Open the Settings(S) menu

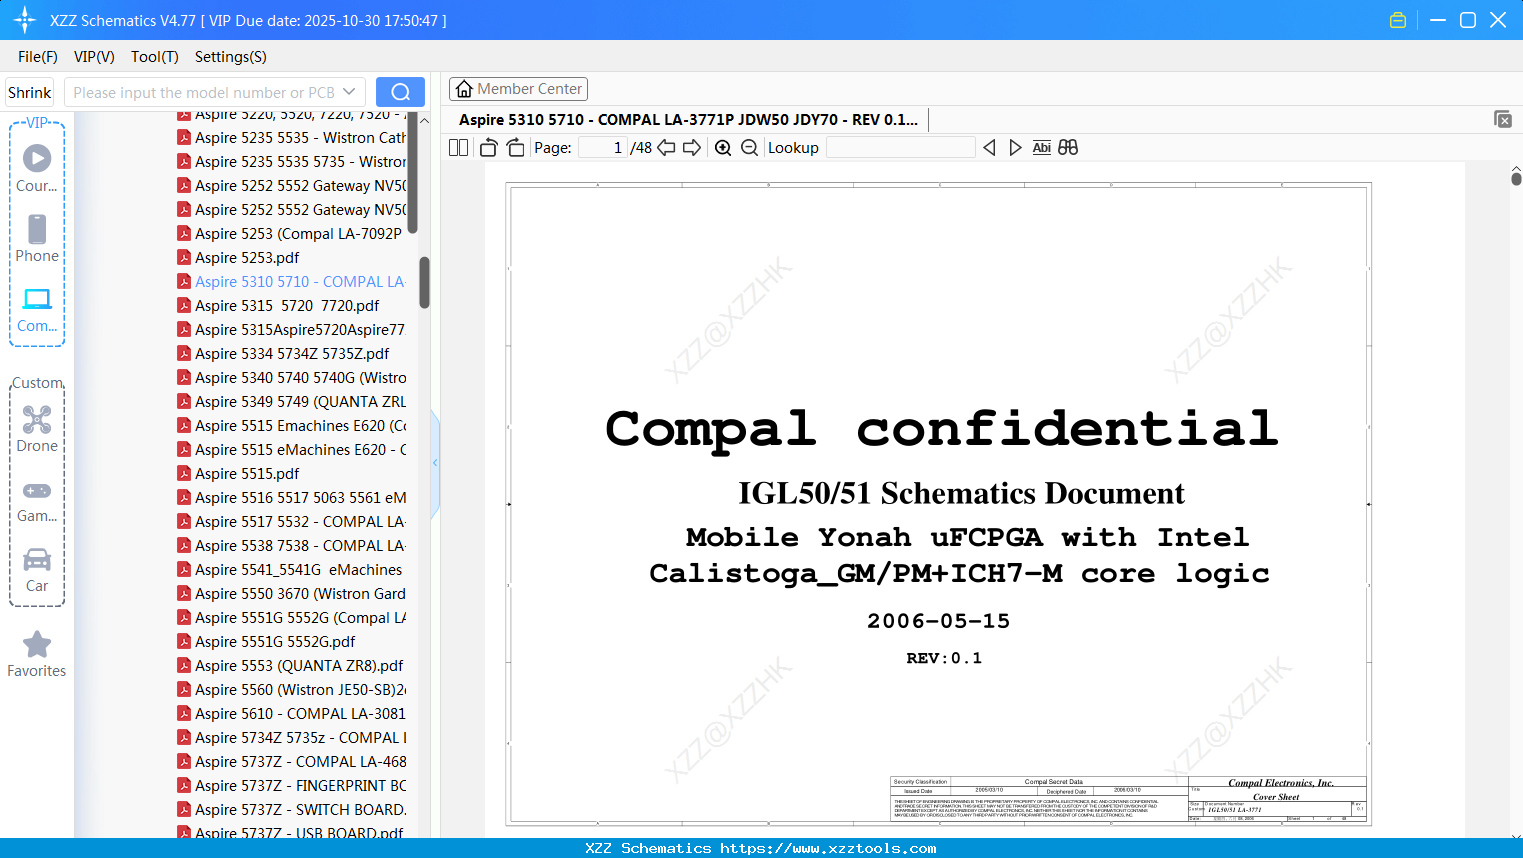coord(231,57)
